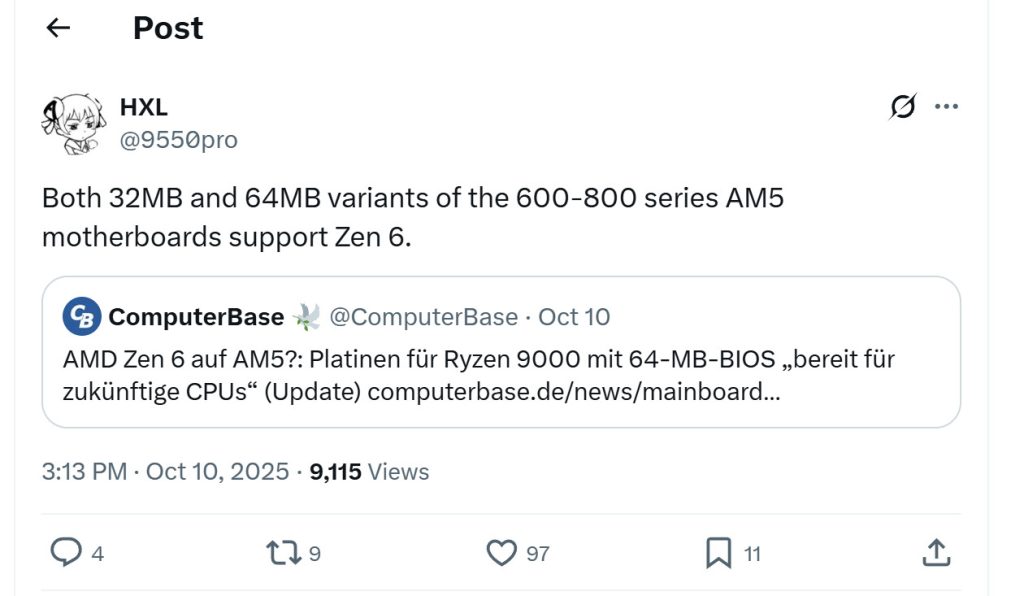The height and width of the screenshot is (596, 1024).
Task: Bookmark this post
Action: pyautogui.click(x=718, y=552)
